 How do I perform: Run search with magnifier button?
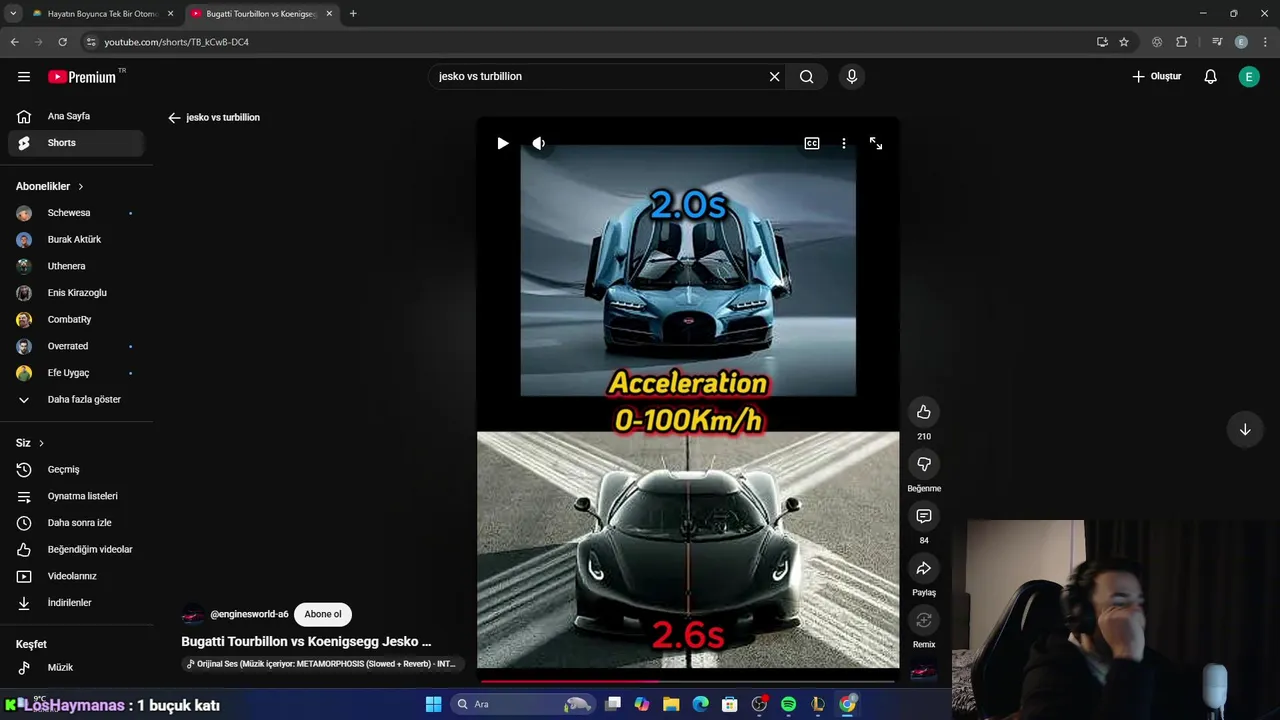pos(807,77)
